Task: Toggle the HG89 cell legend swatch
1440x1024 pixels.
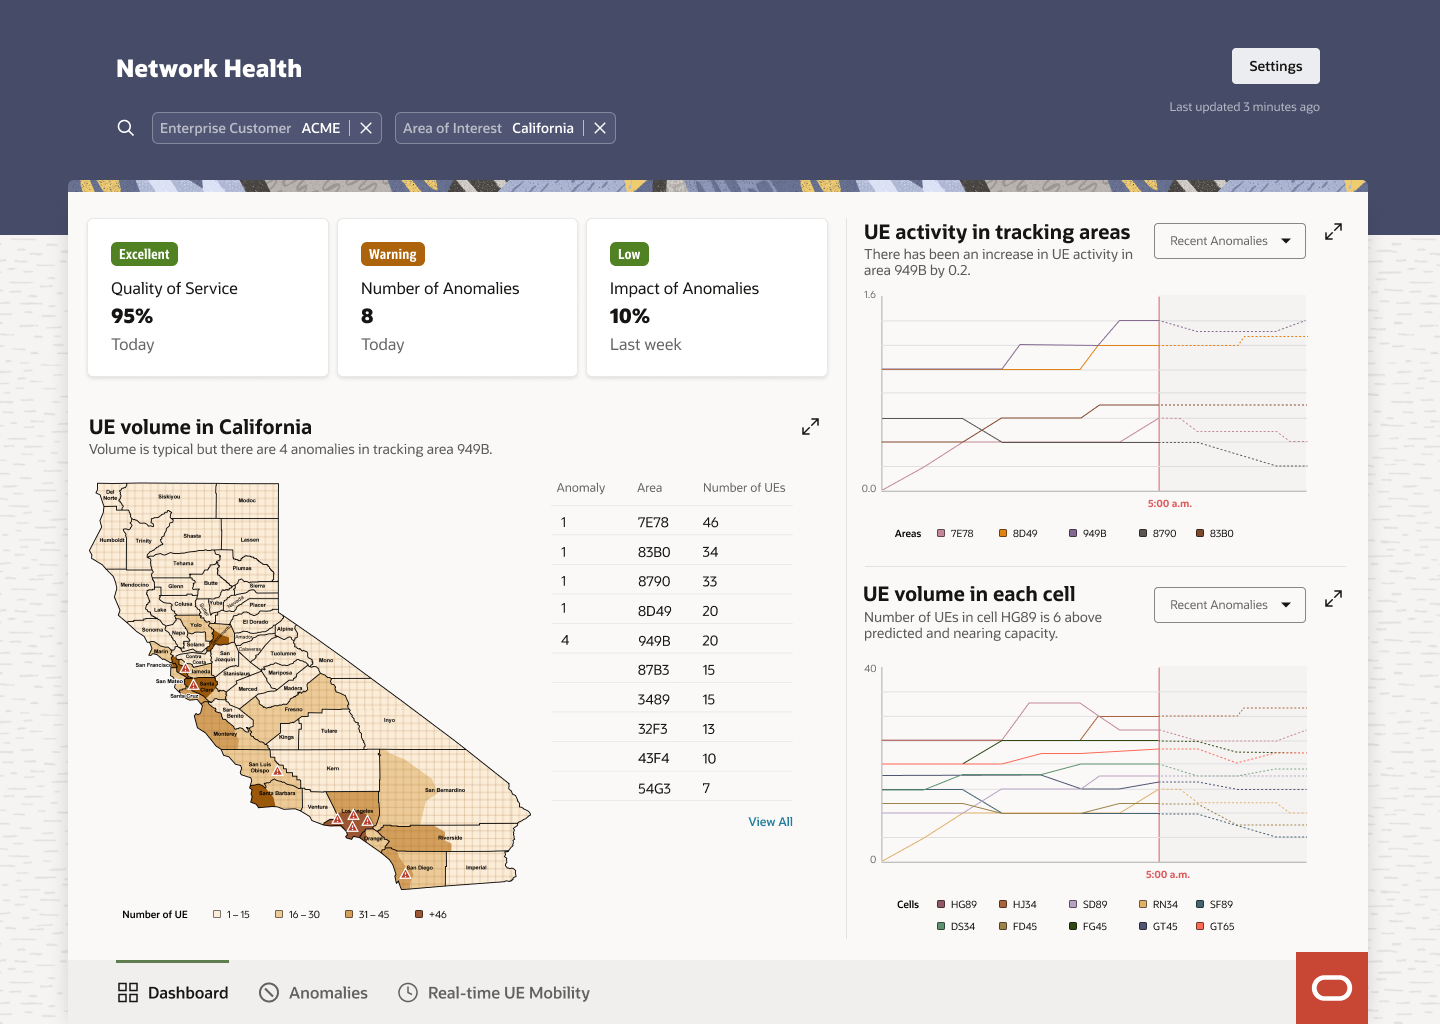Action: [941, 904]
